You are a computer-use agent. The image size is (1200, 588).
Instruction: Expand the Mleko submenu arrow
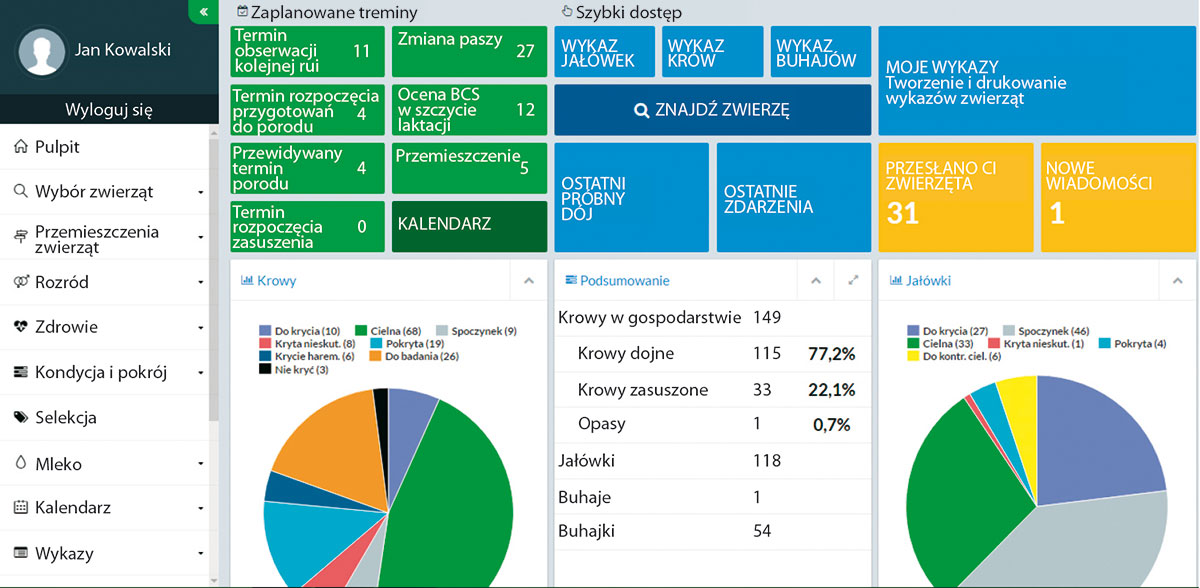click(x=201, y=464)
